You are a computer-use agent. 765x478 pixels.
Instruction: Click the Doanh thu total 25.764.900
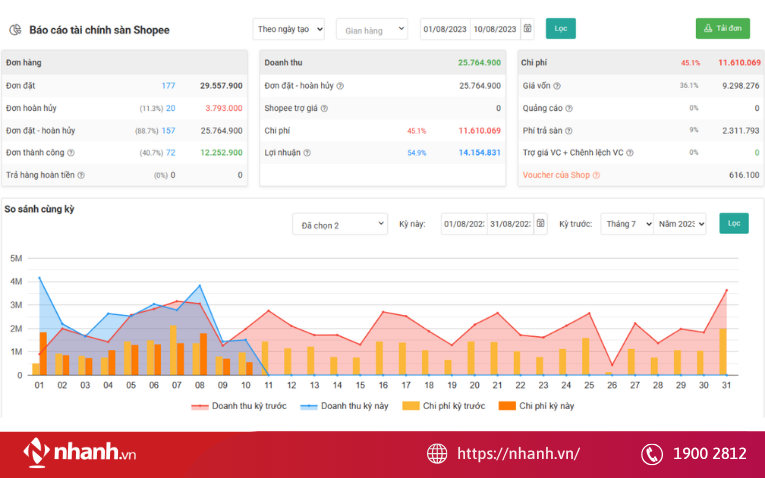pyautogui.click(x=479, y=62)
